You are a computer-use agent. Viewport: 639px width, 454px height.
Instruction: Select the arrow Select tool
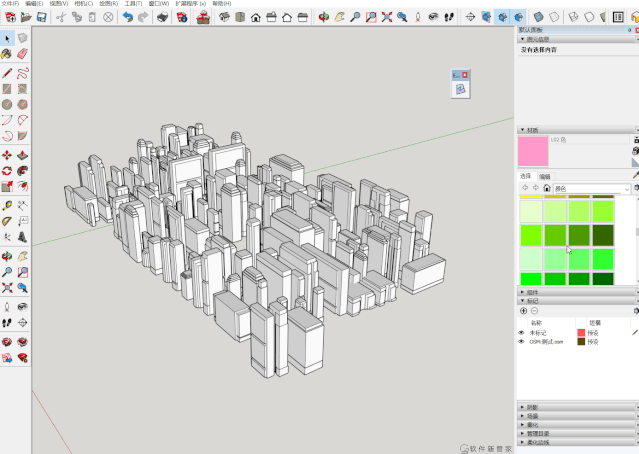click(7, 38)
